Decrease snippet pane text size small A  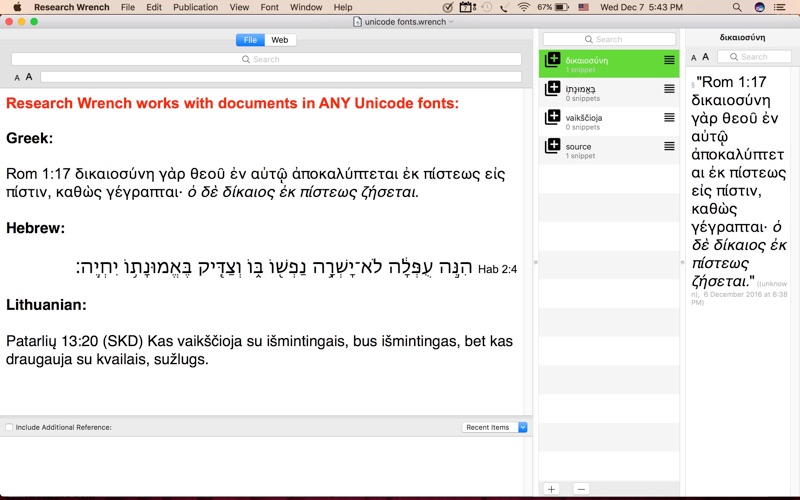tap(694, 58)
